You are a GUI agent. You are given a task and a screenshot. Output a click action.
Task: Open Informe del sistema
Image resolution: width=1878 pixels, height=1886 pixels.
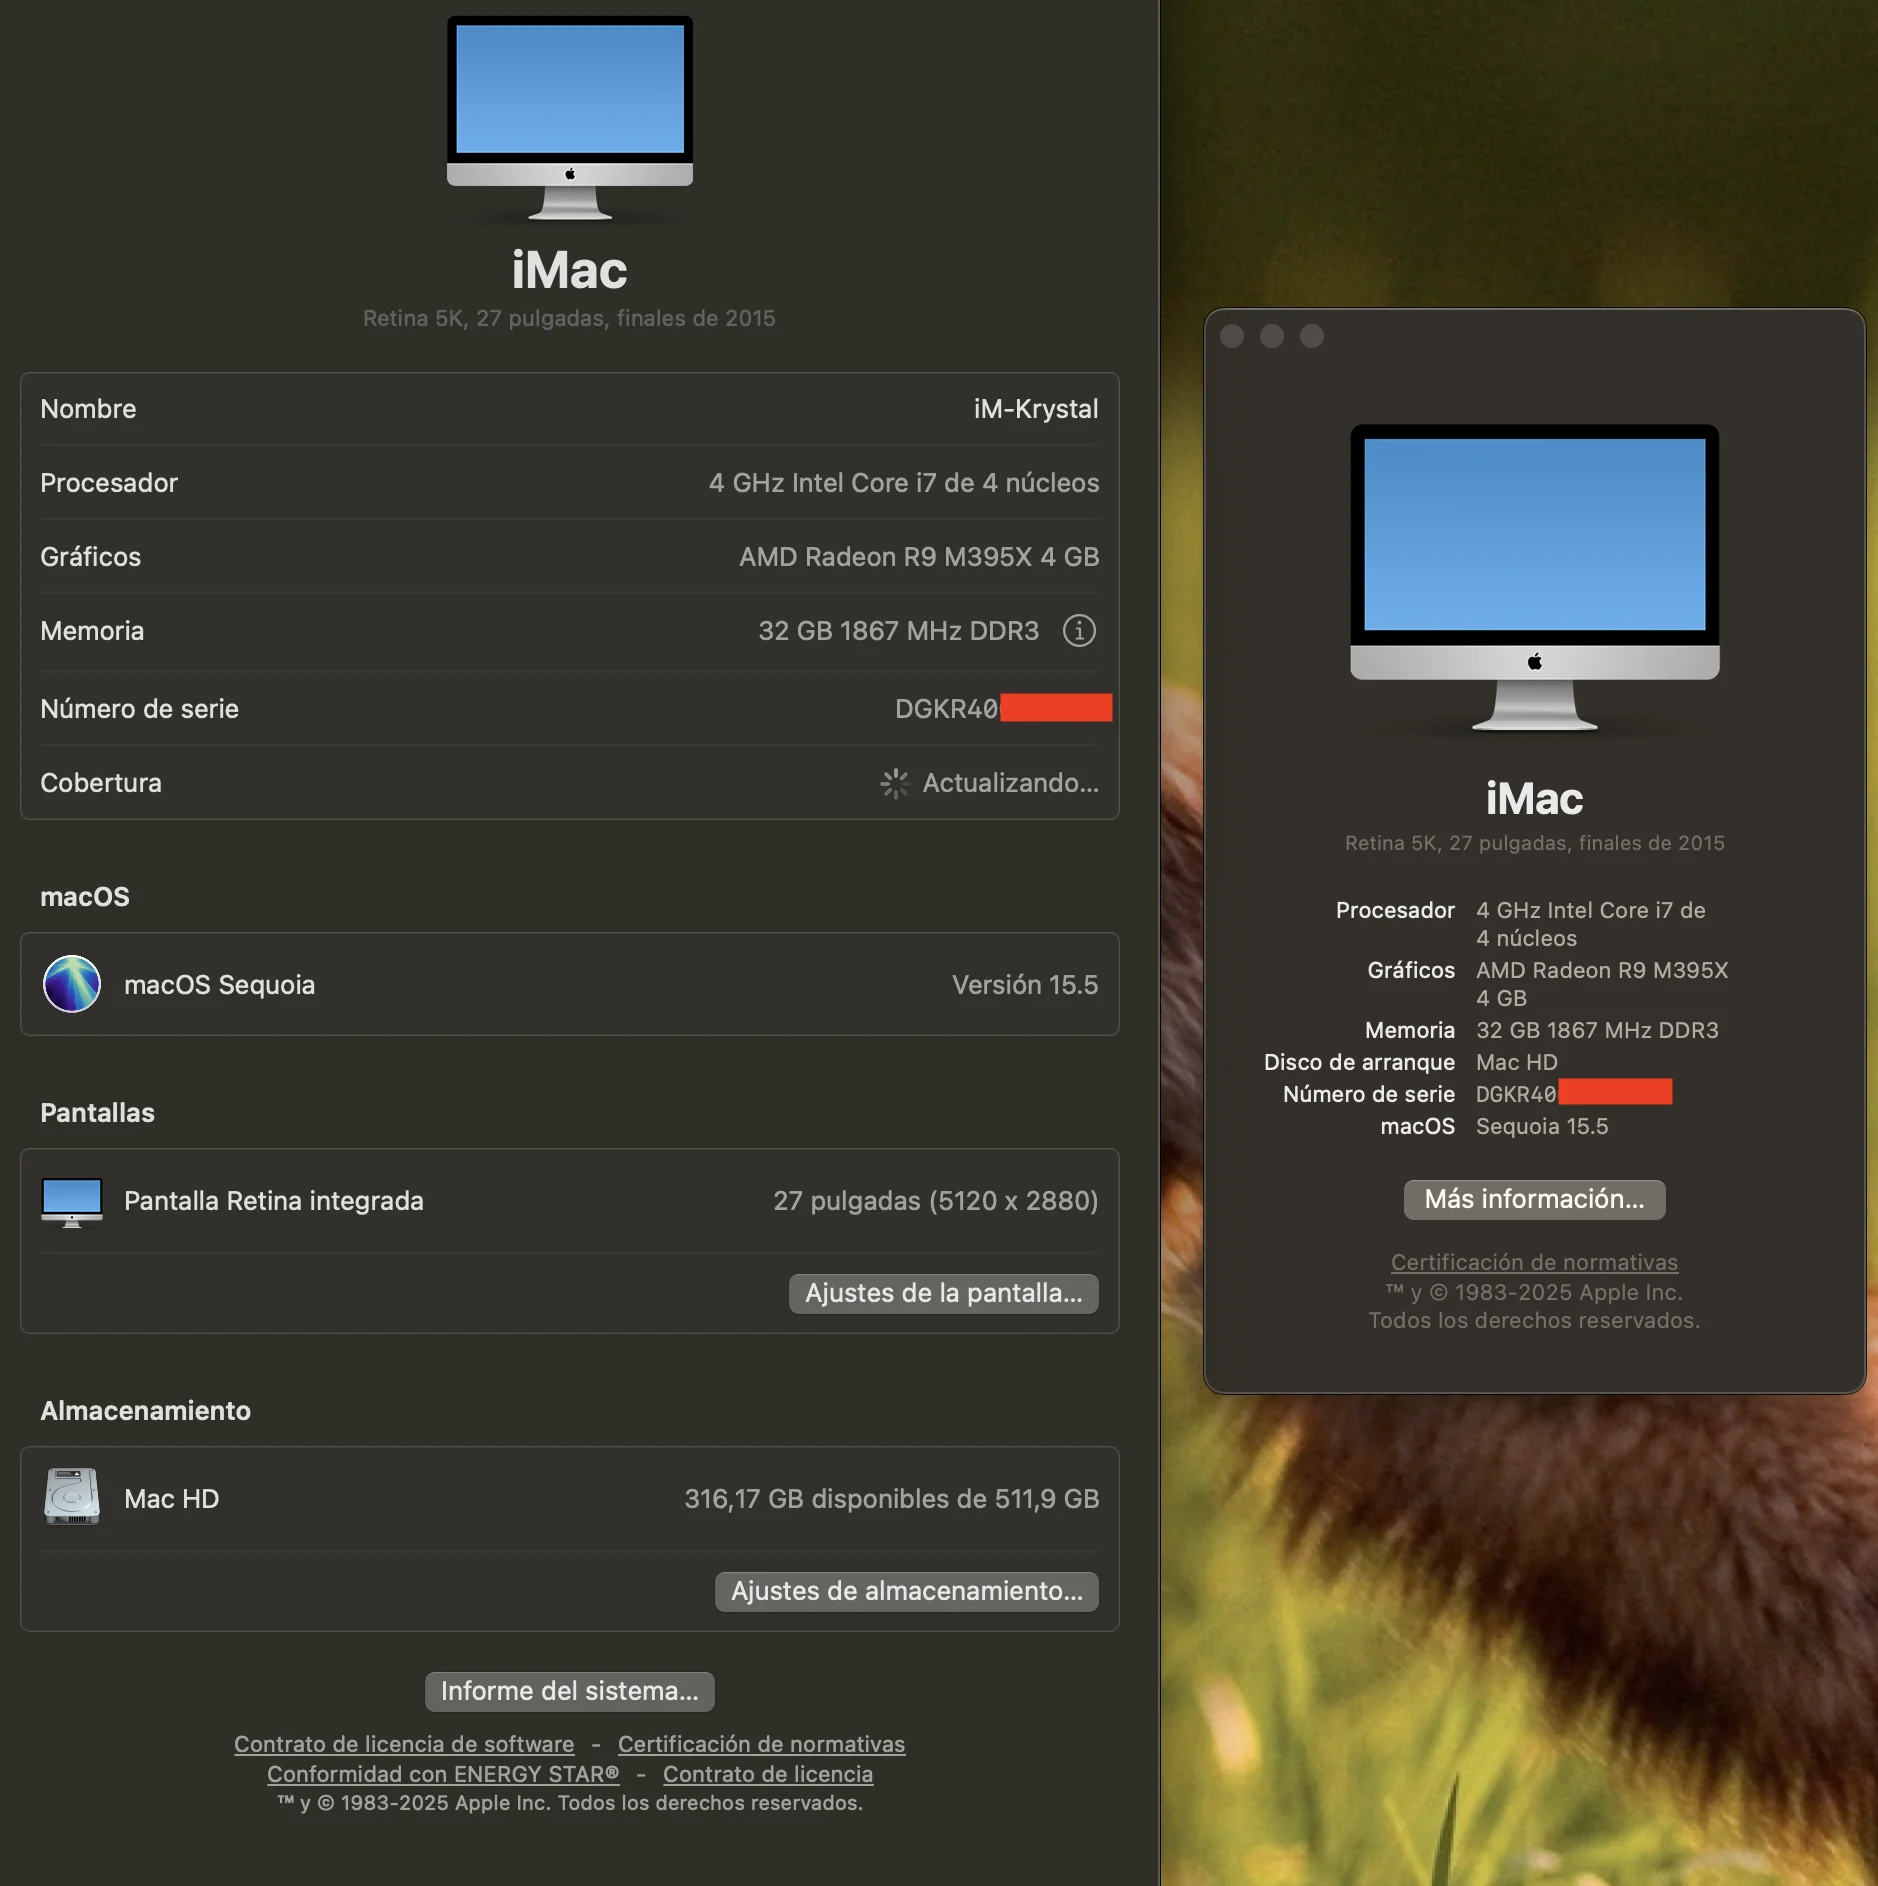coord(570,1691)
